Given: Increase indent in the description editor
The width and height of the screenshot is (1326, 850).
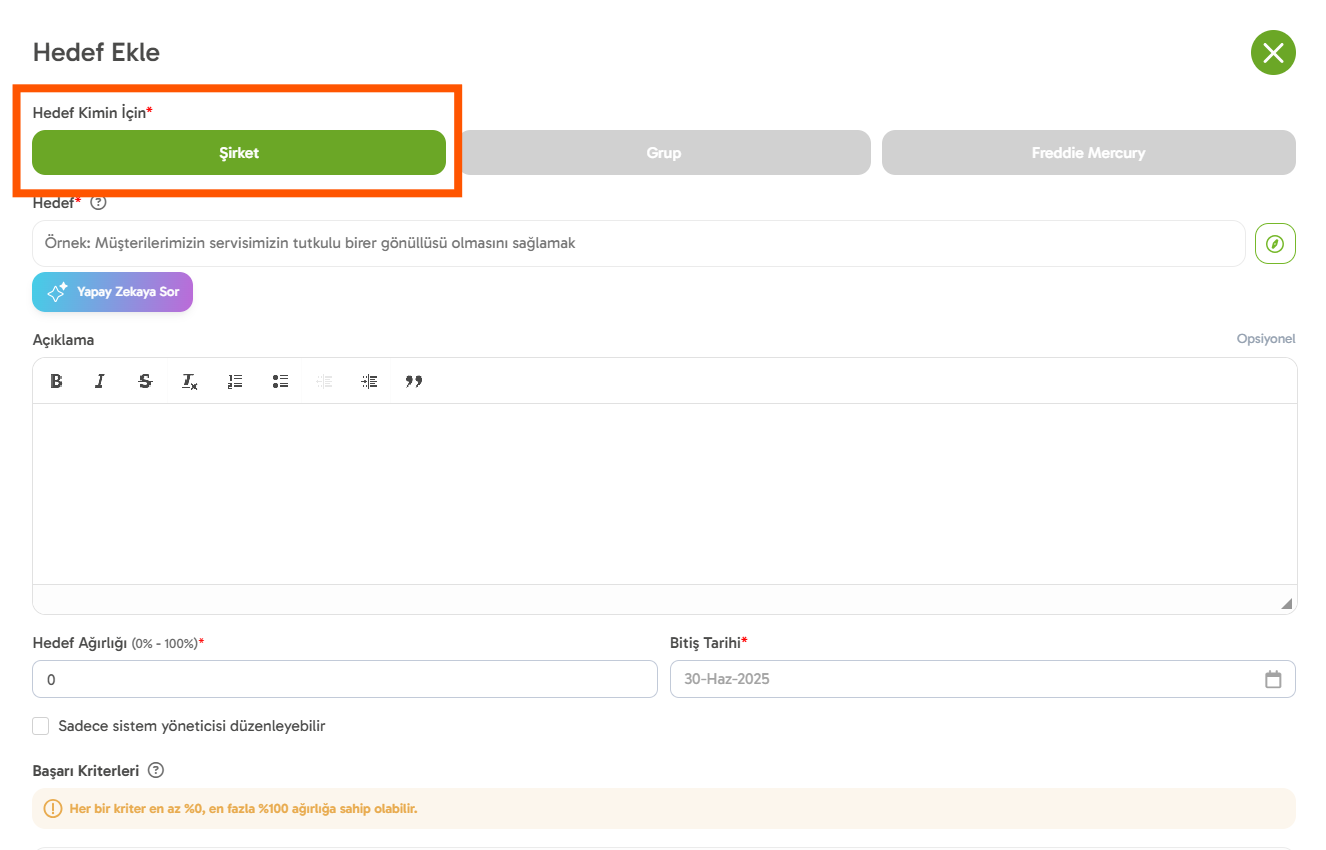Looking at the screenshot, I should click(x=370, y=381).
